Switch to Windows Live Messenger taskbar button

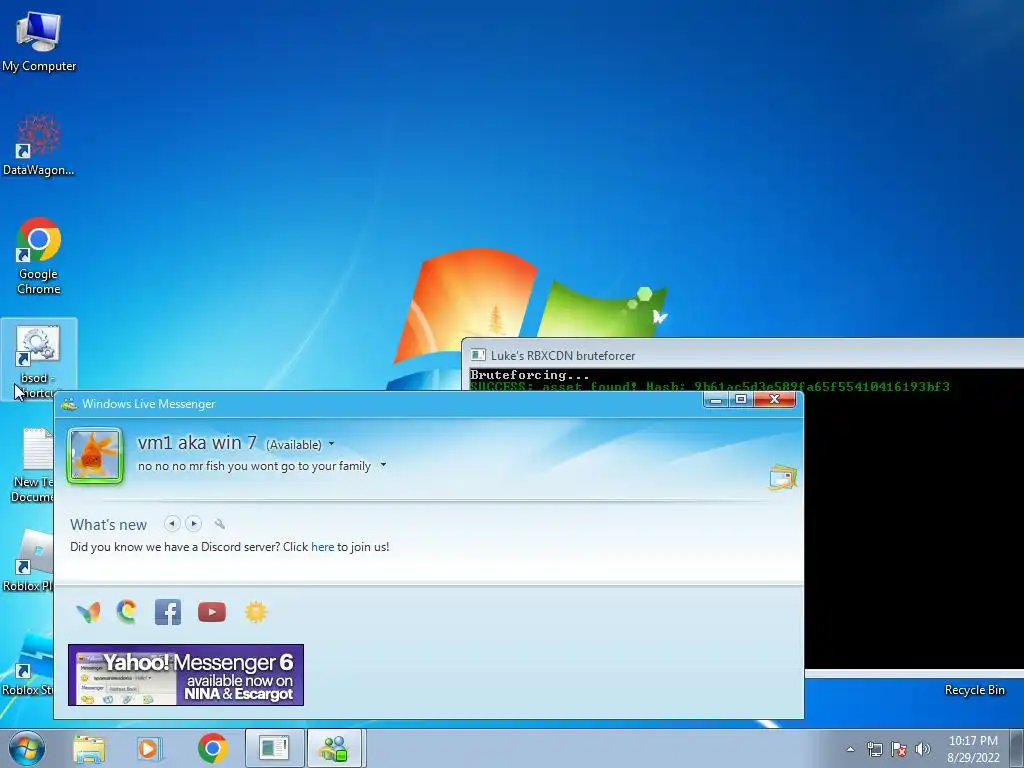(334, 748)
